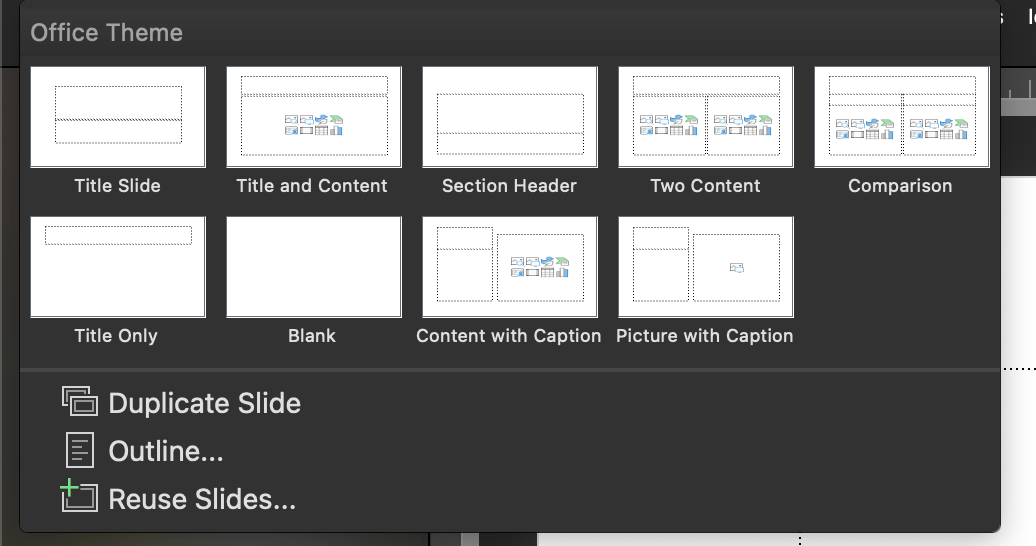The image size is (1036, 546).
Task: Click the Picture with Caption label
Action: pyautogui.click(x=704, y=336)
